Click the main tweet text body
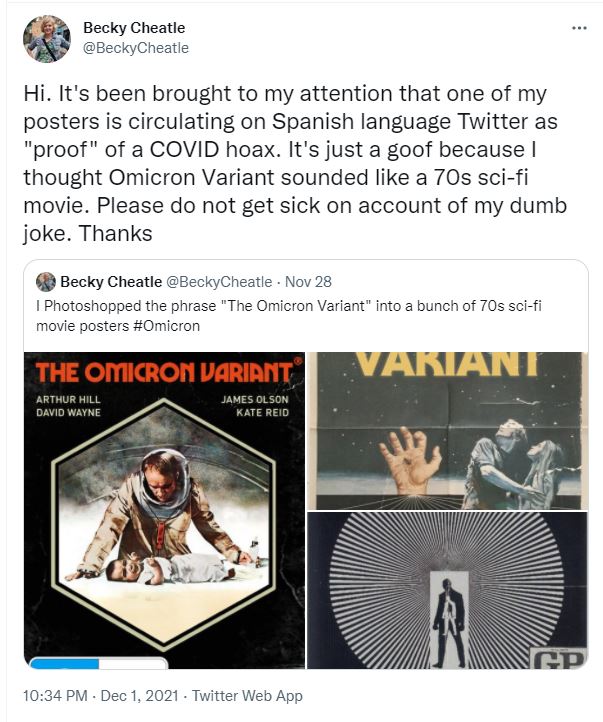Viewport: 603px width, 722px height. pos(295,163)
